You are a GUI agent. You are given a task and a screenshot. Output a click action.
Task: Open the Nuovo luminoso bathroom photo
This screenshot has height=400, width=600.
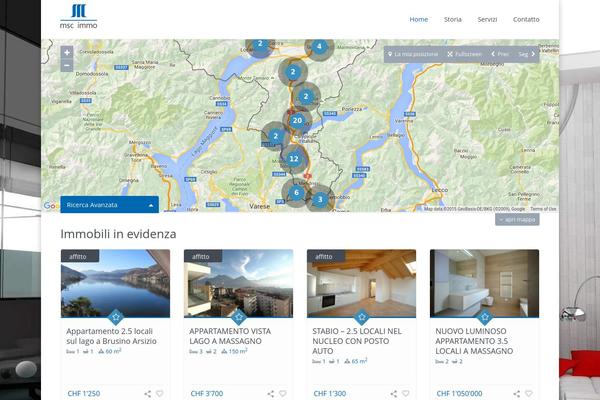(x=484, y=283)
